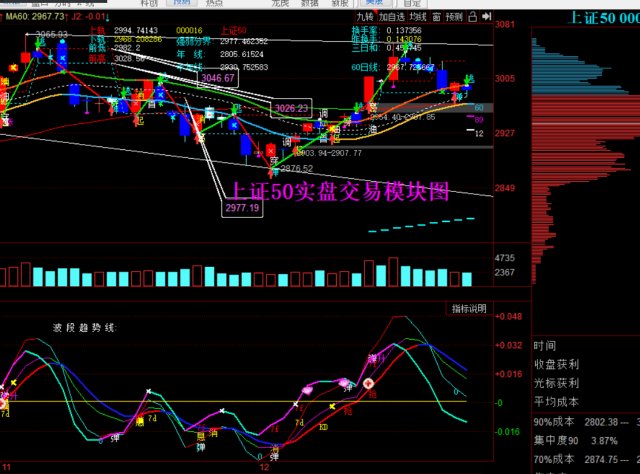Open the 指标说明 indicator description
640x474 pixels.
pyautogui.click(x=469, y=308)
